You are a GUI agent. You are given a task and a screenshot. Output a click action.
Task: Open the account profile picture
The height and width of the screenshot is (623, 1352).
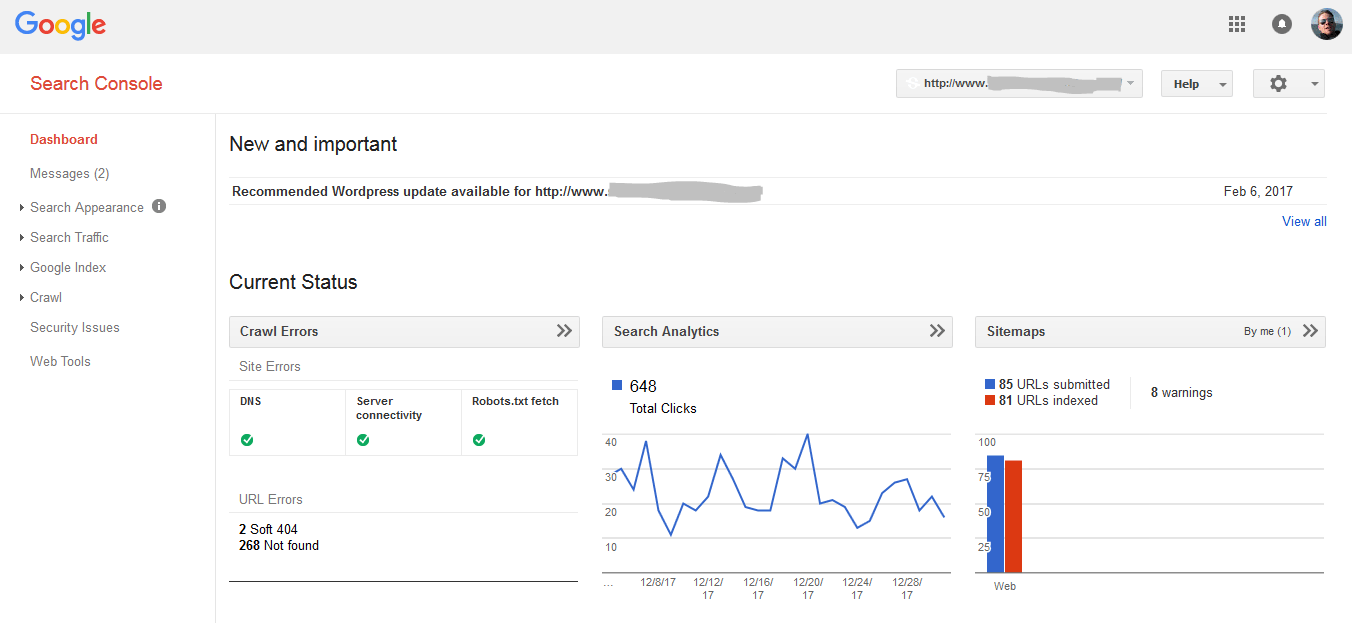tap(1326, 24)
